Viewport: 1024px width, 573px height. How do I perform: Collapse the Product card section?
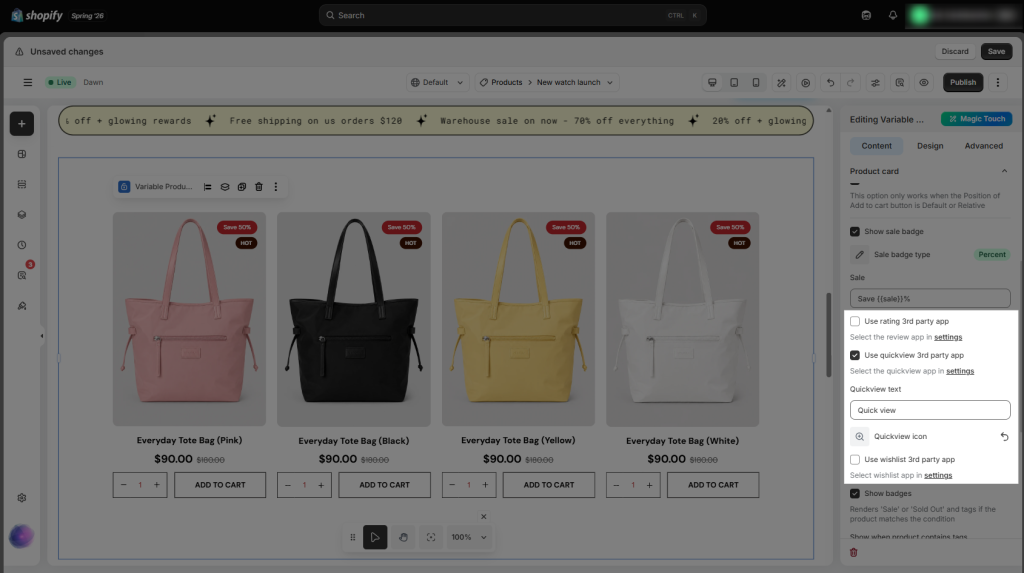click(x=1004, y=171)
